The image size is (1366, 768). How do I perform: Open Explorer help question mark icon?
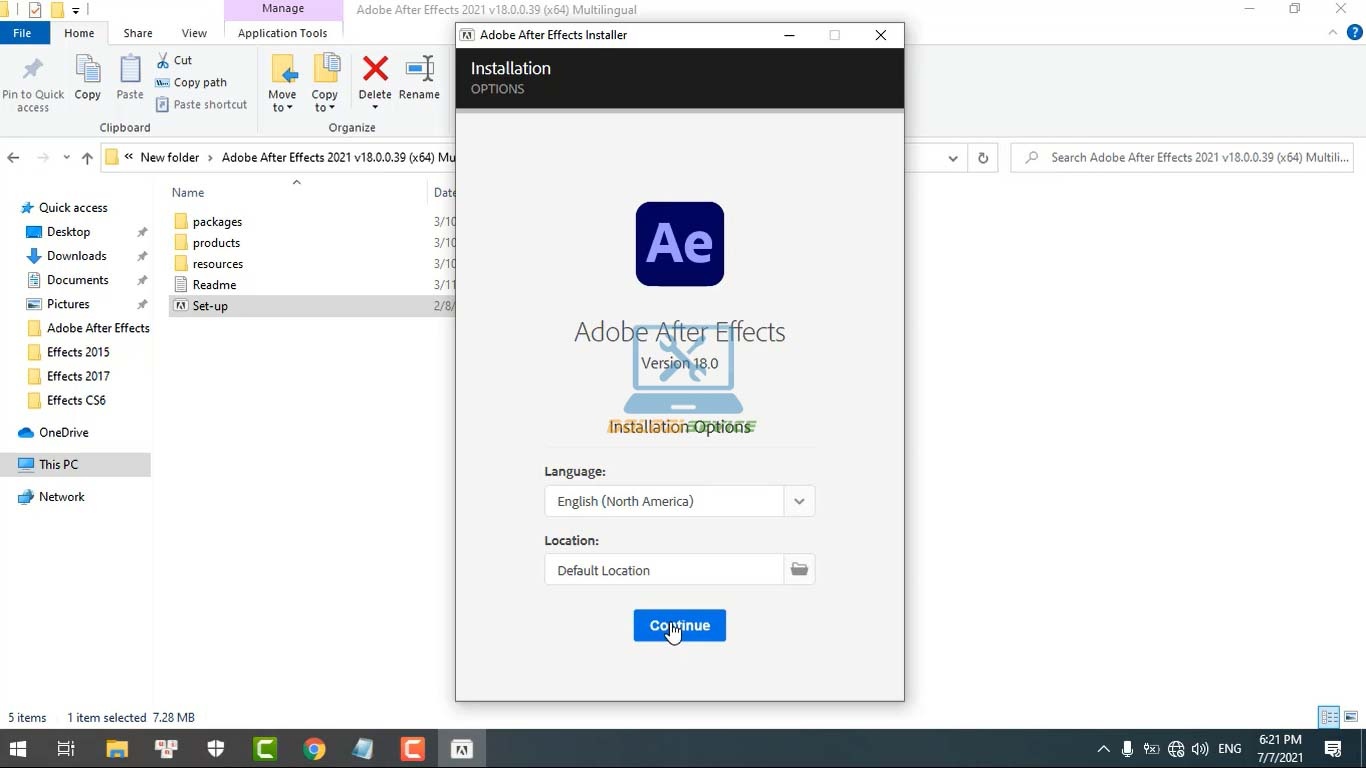click(1355, 33)
